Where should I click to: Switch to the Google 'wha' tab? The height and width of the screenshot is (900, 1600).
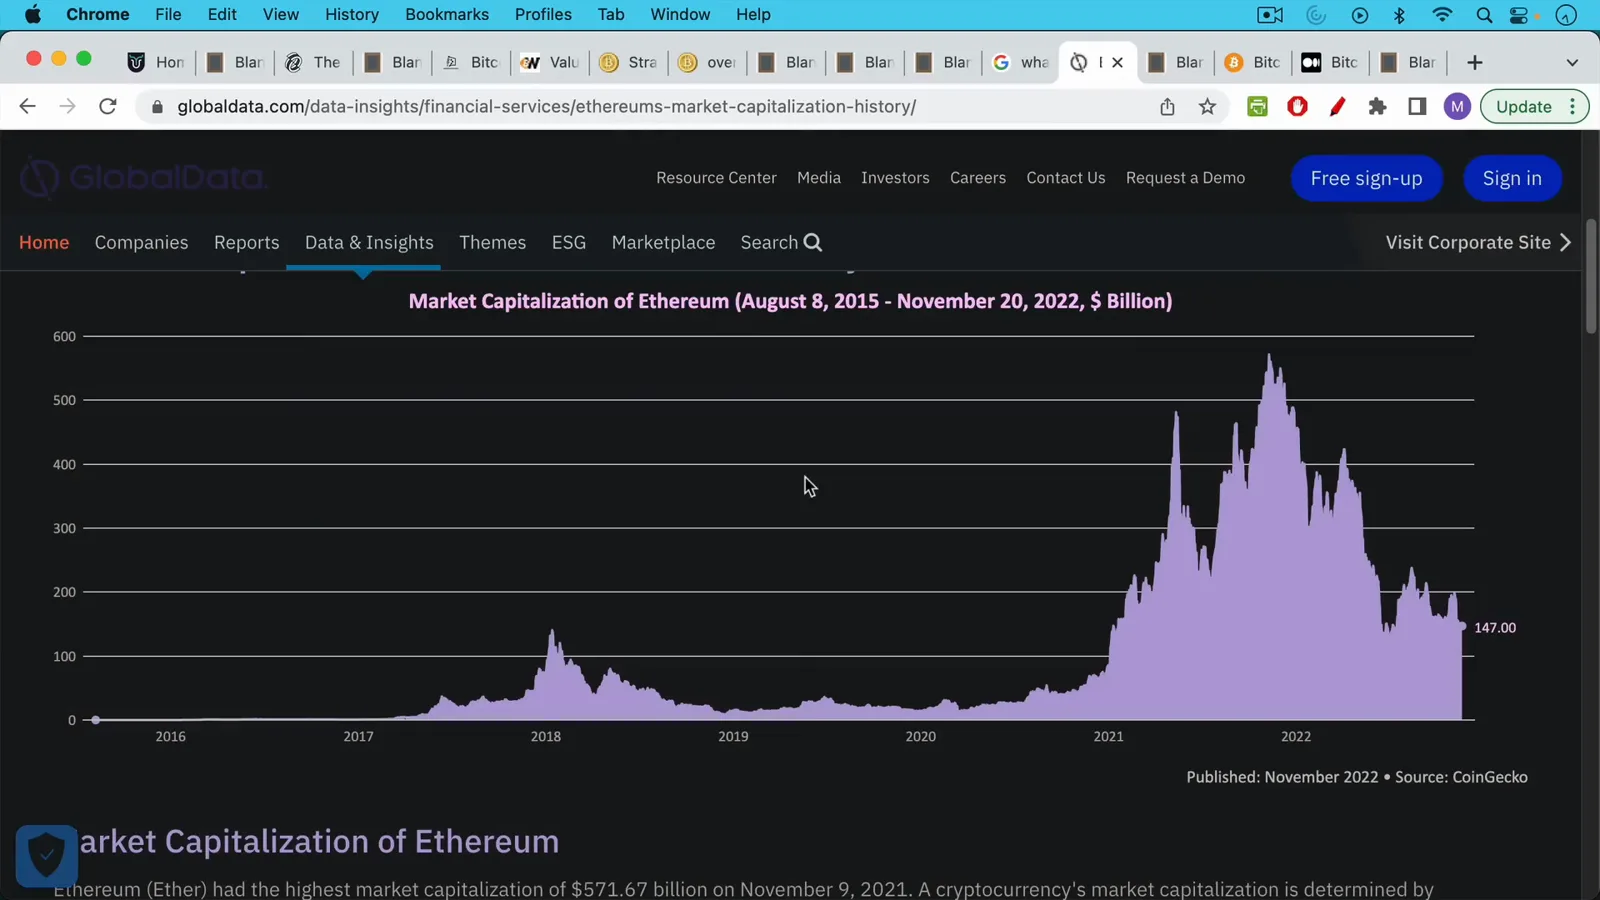1020,62
